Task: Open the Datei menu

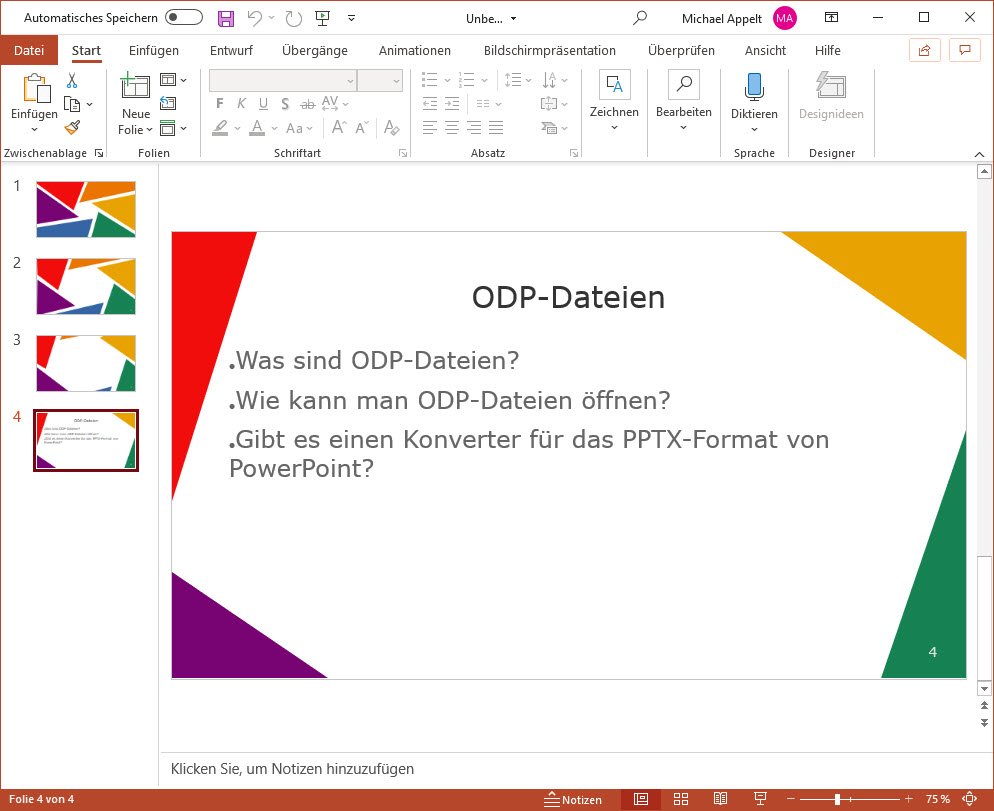Action: tap(29, 50)
